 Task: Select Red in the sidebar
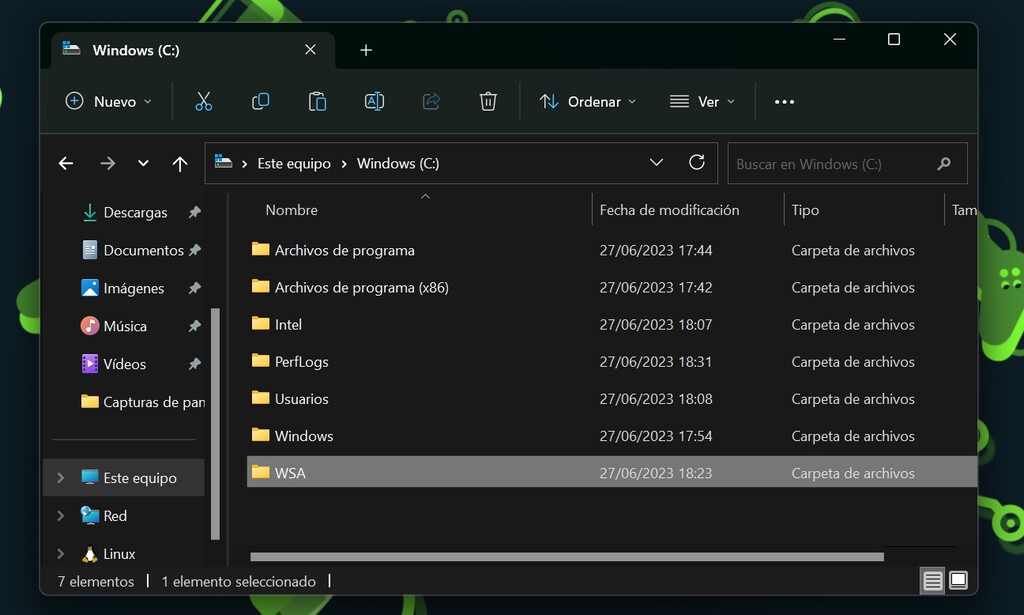click(114, 516)
